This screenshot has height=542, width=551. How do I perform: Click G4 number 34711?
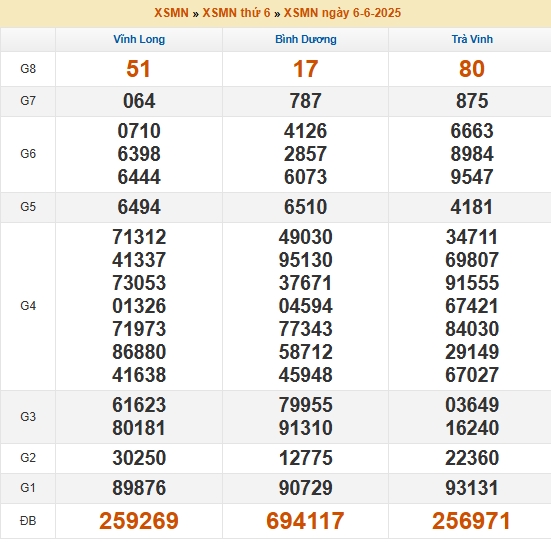(472, 237)
